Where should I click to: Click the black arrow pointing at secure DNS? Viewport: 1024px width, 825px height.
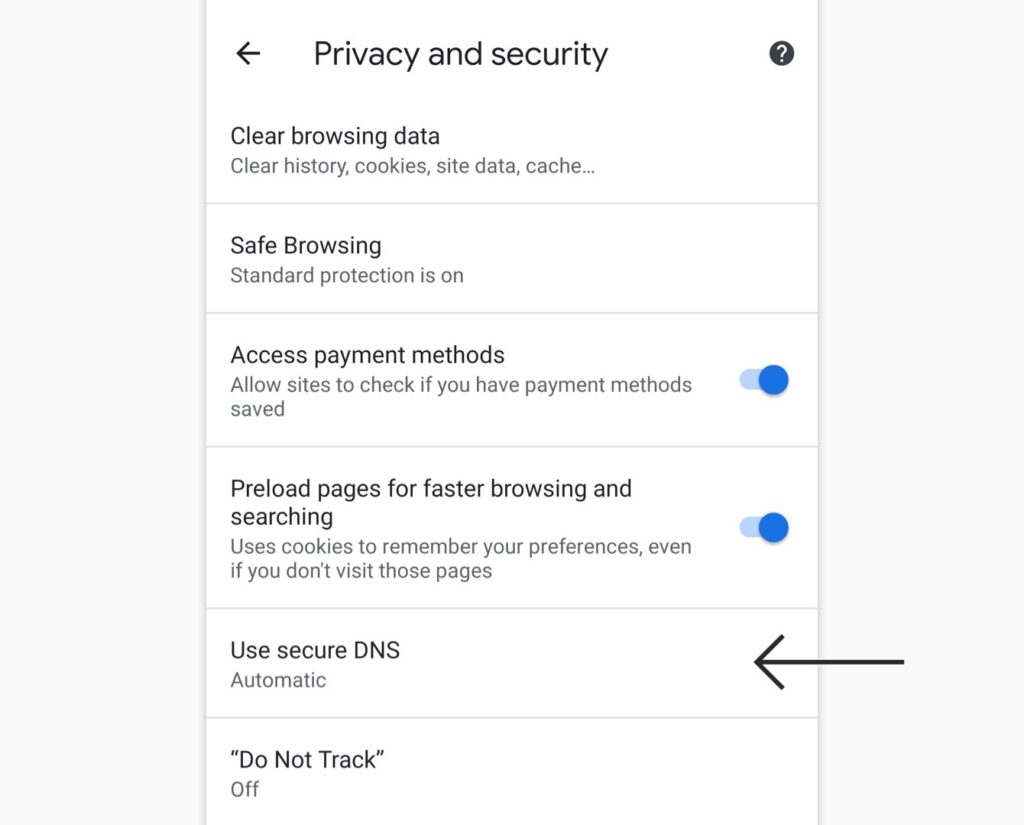(x=828, y=662)
